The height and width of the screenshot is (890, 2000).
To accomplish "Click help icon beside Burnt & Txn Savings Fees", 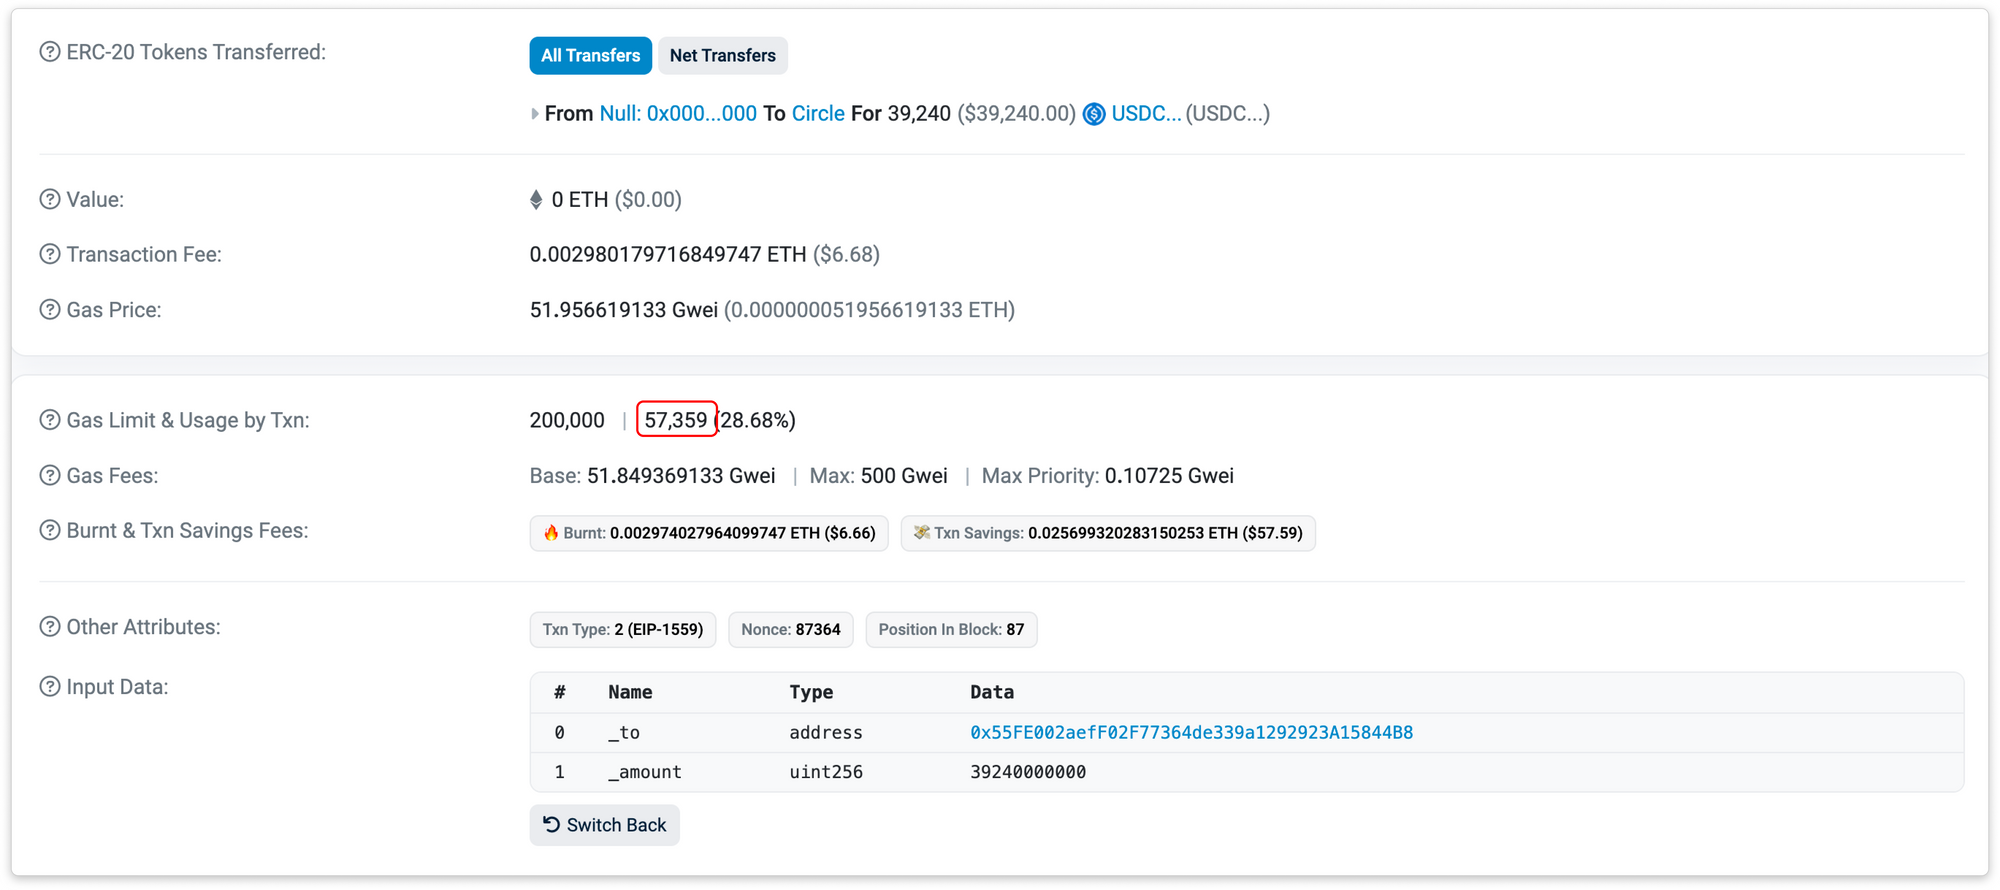I will click(49, 530).
